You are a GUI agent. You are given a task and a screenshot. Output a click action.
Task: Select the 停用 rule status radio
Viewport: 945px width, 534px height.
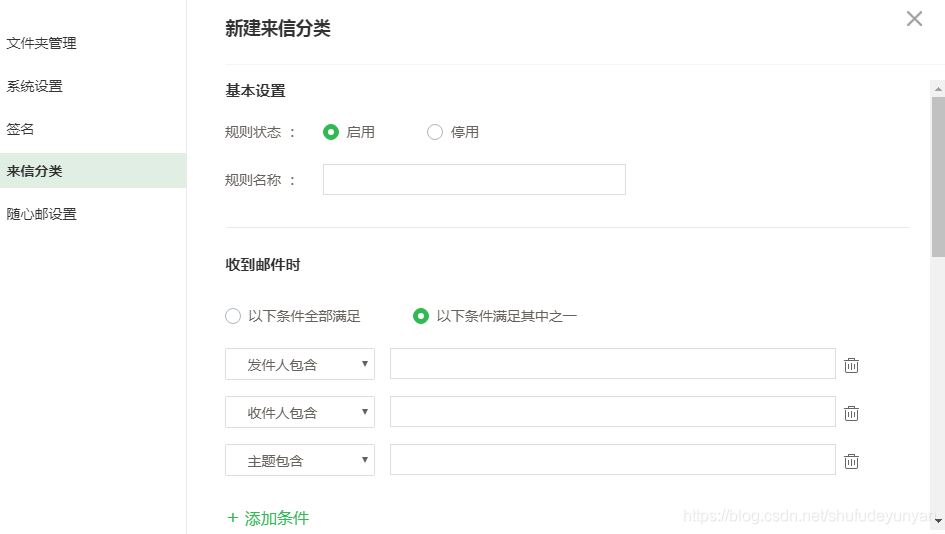click(435, 132)
